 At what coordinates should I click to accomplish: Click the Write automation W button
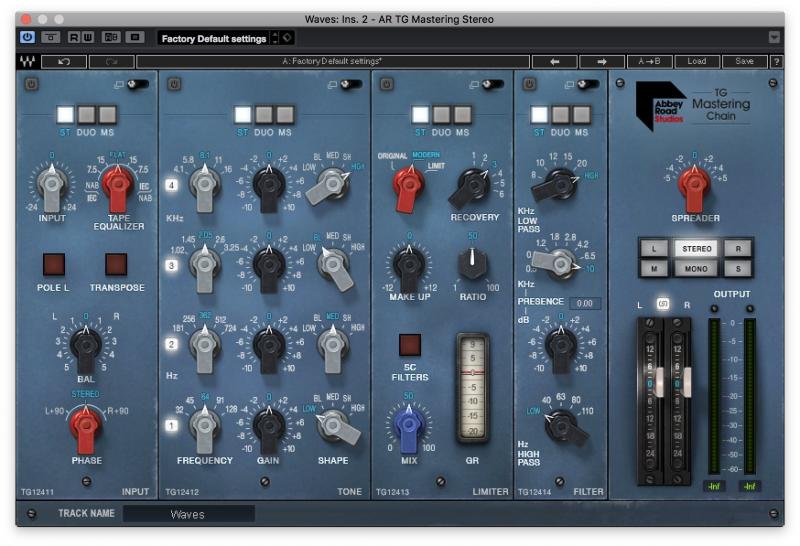[88, 37]
